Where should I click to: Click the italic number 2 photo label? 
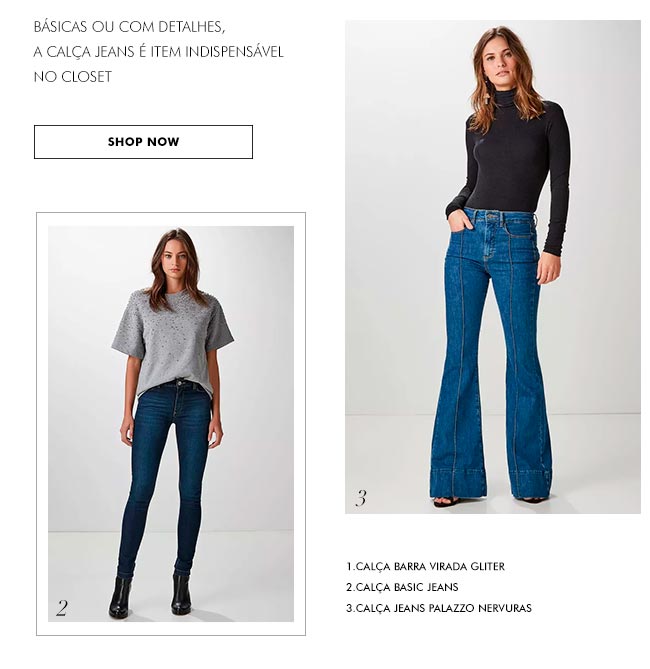click(61, 608)
